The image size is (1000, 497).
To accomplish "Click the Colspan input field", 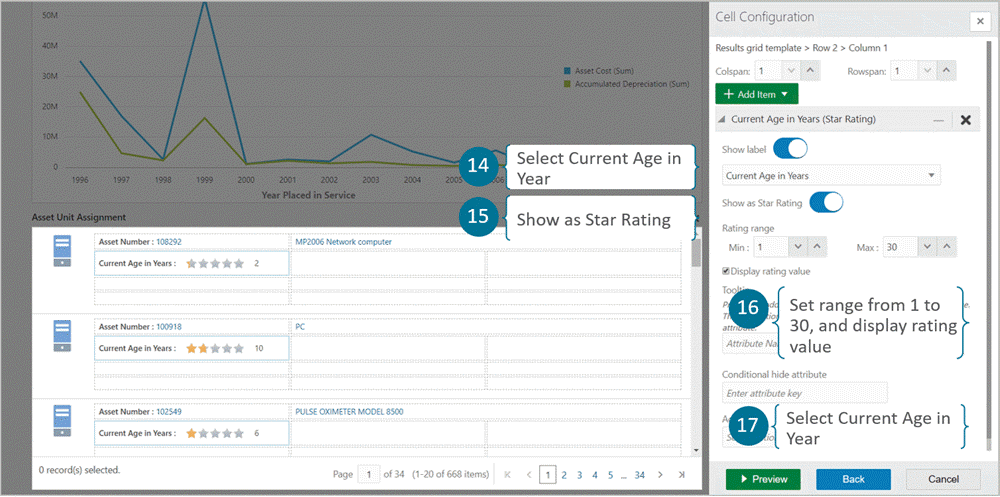I will click(769, 71).
